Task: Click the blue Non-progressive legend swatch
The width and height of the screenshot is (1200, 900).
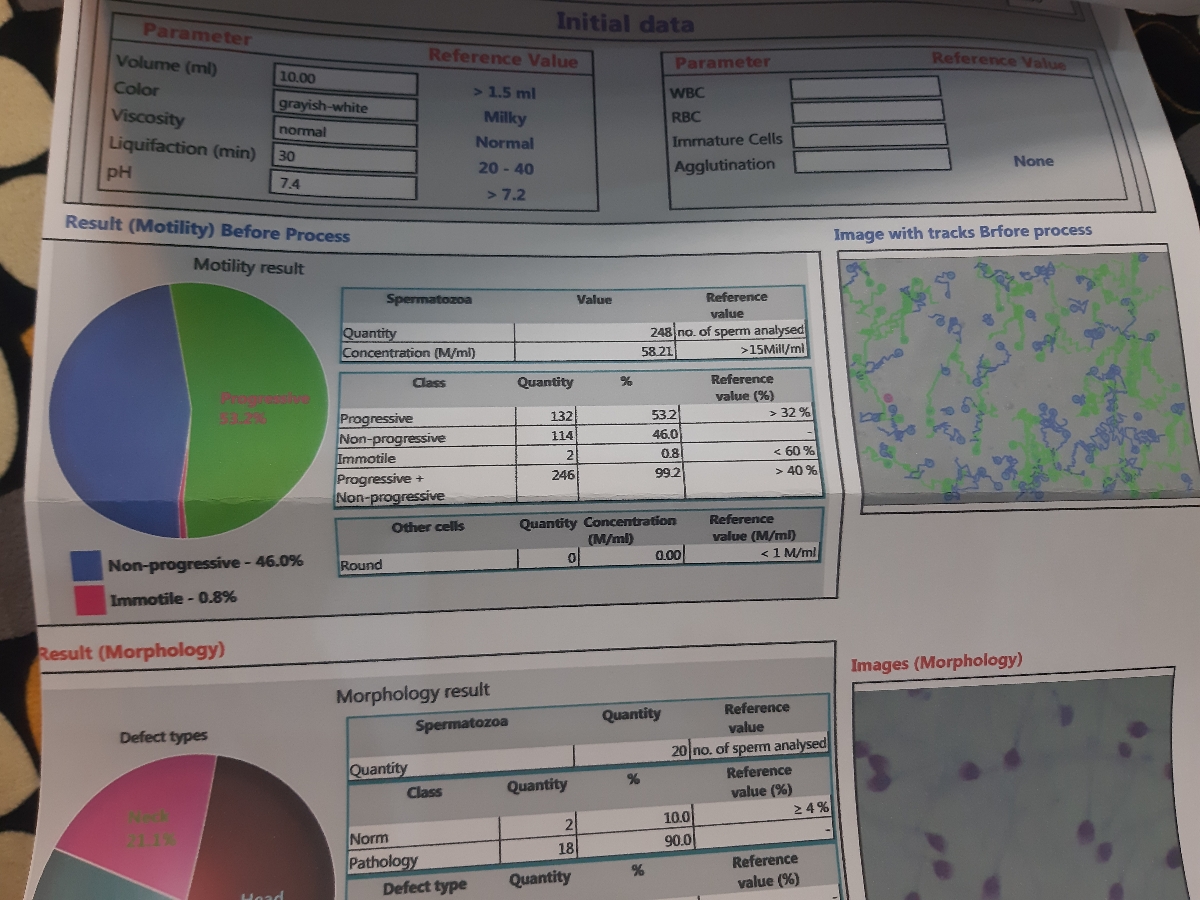Action: (x=85, y=564)
